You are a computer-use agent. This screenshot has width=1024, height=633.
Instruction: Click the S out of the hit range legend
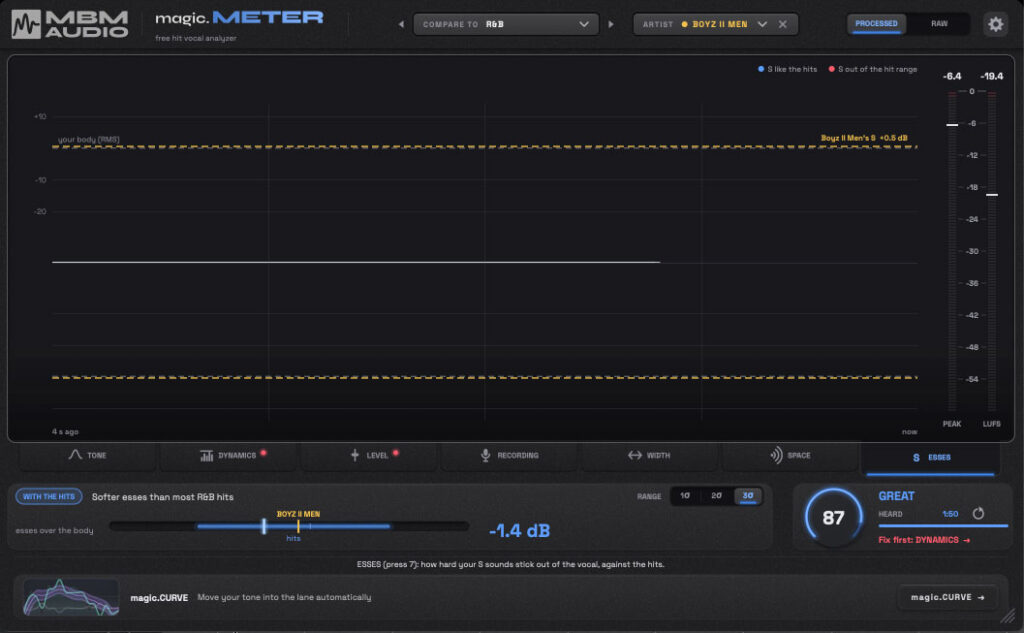pos(873,69)
